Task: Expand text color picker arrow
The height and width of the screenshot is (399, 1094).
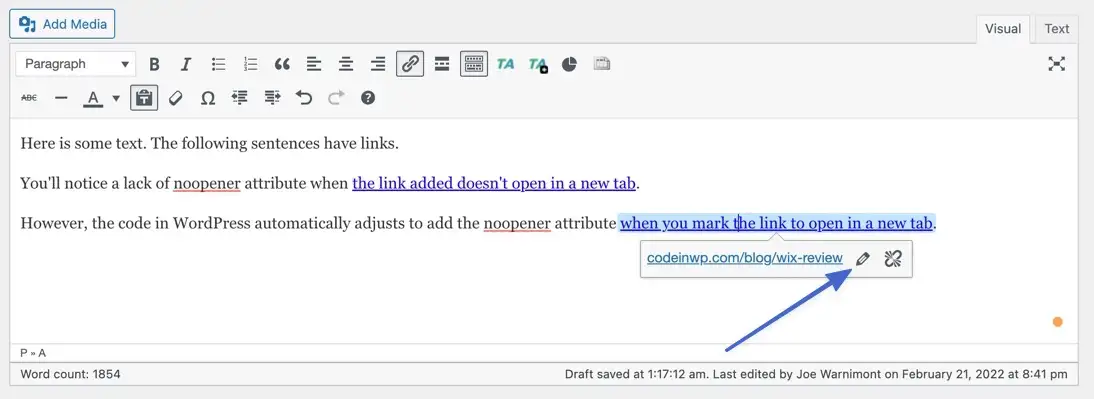Action: pyautogui.click(x=117, y=98)
